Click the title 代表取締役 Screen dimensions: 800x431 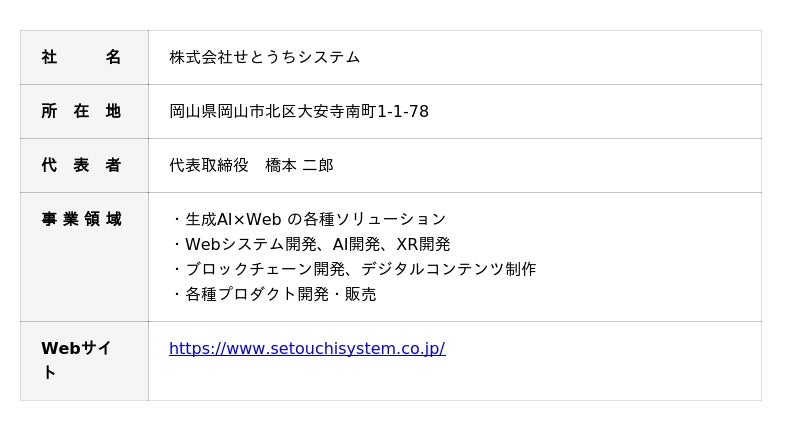[209, 166]
